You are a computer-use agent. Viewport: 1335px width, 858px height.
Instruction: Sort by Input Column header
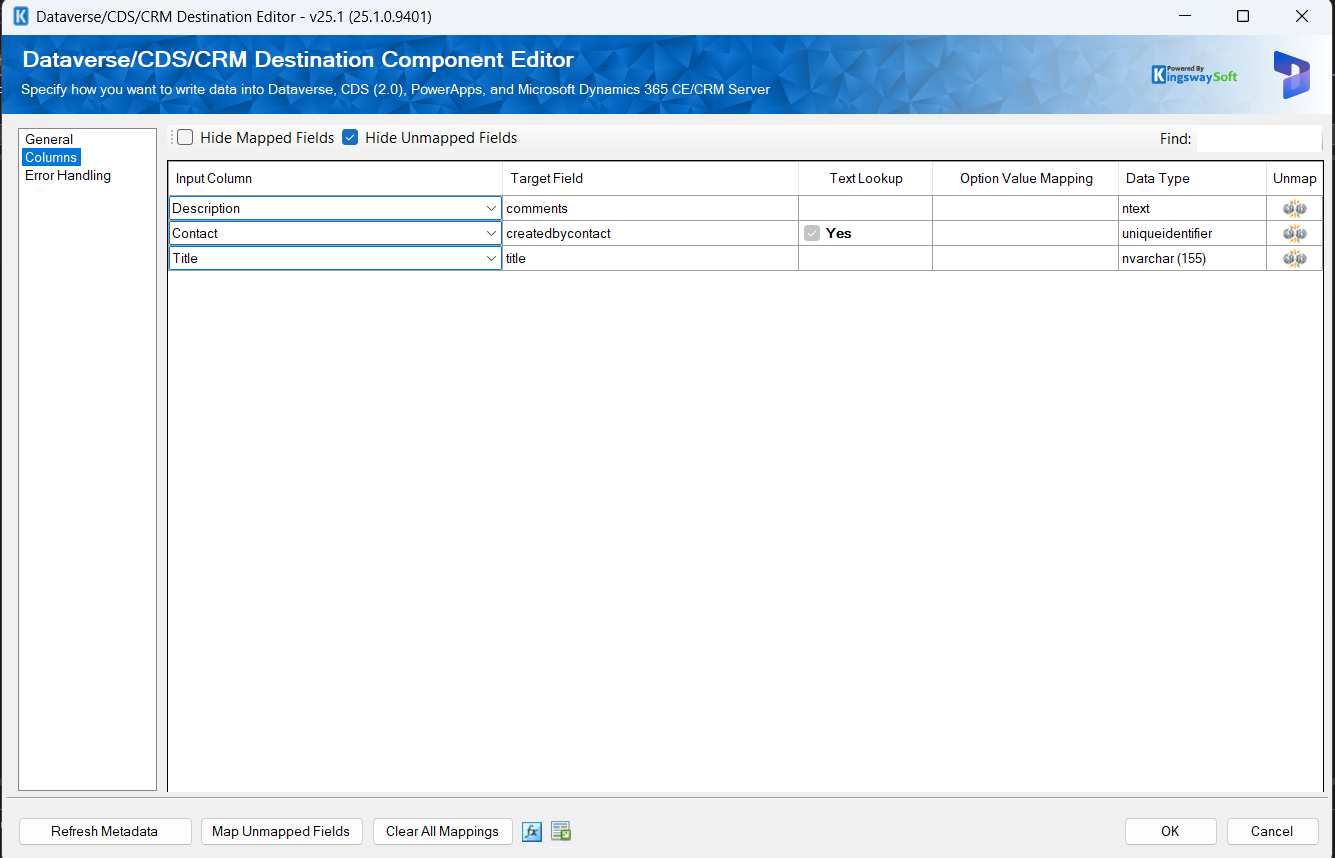coord(335,178)
